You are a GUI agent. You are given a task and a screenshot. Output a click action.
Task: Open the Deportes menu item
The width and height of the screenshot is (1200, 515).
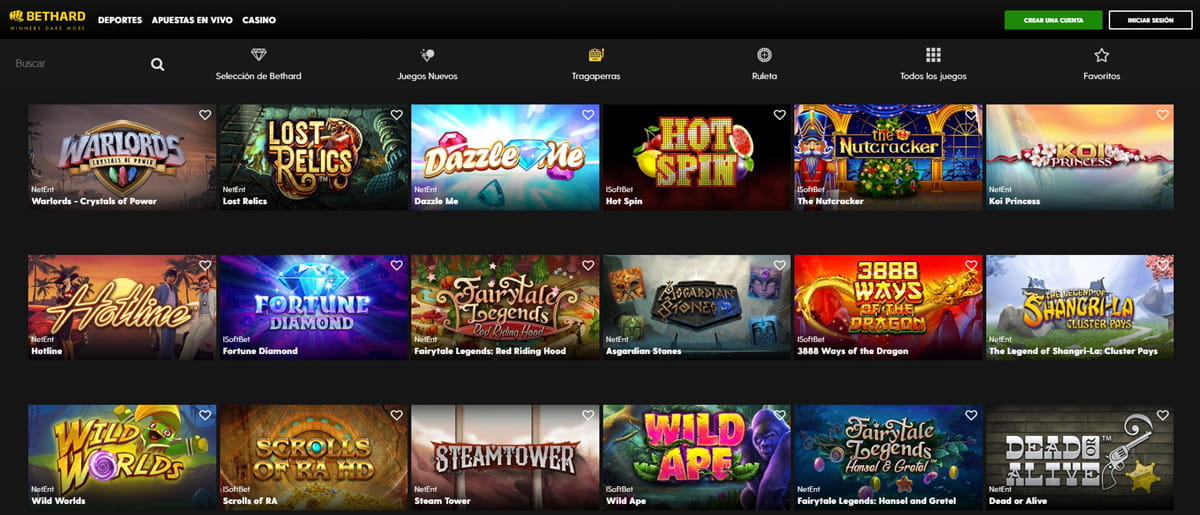120,20
